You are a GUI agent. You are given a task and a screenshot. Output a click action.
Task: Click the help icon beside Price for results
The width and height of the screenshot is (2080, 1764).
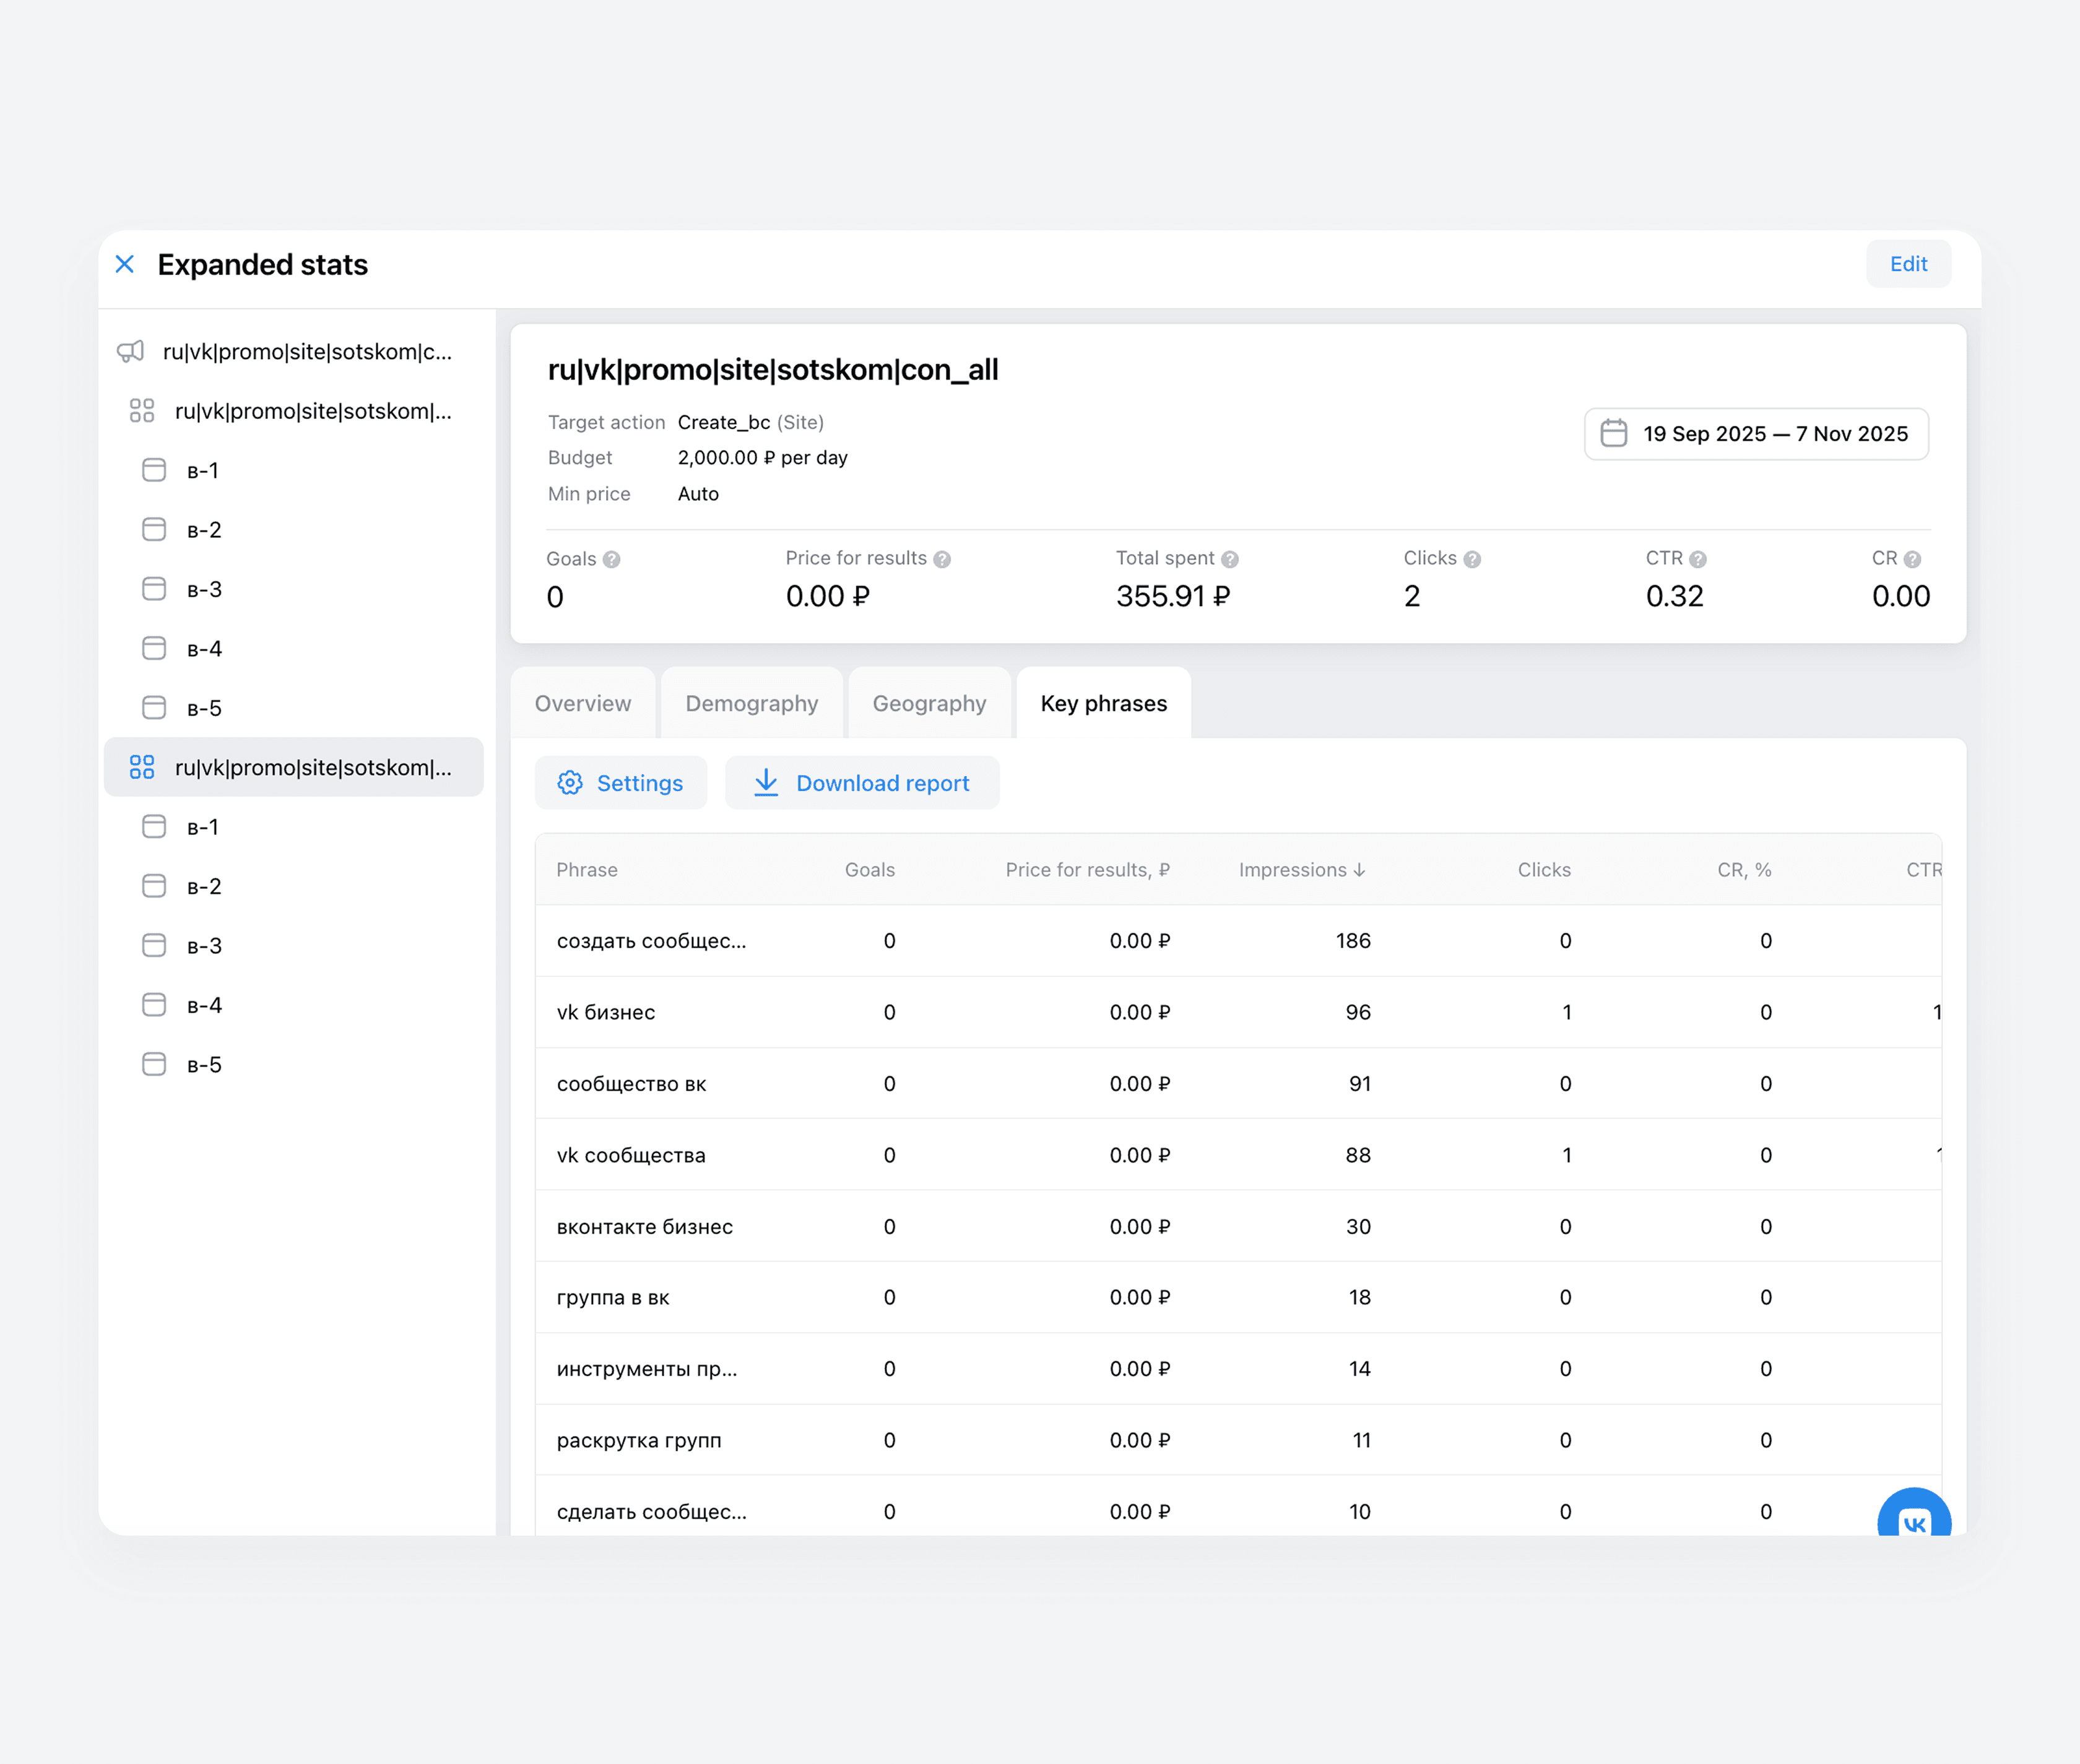click(x=942, y=559)
